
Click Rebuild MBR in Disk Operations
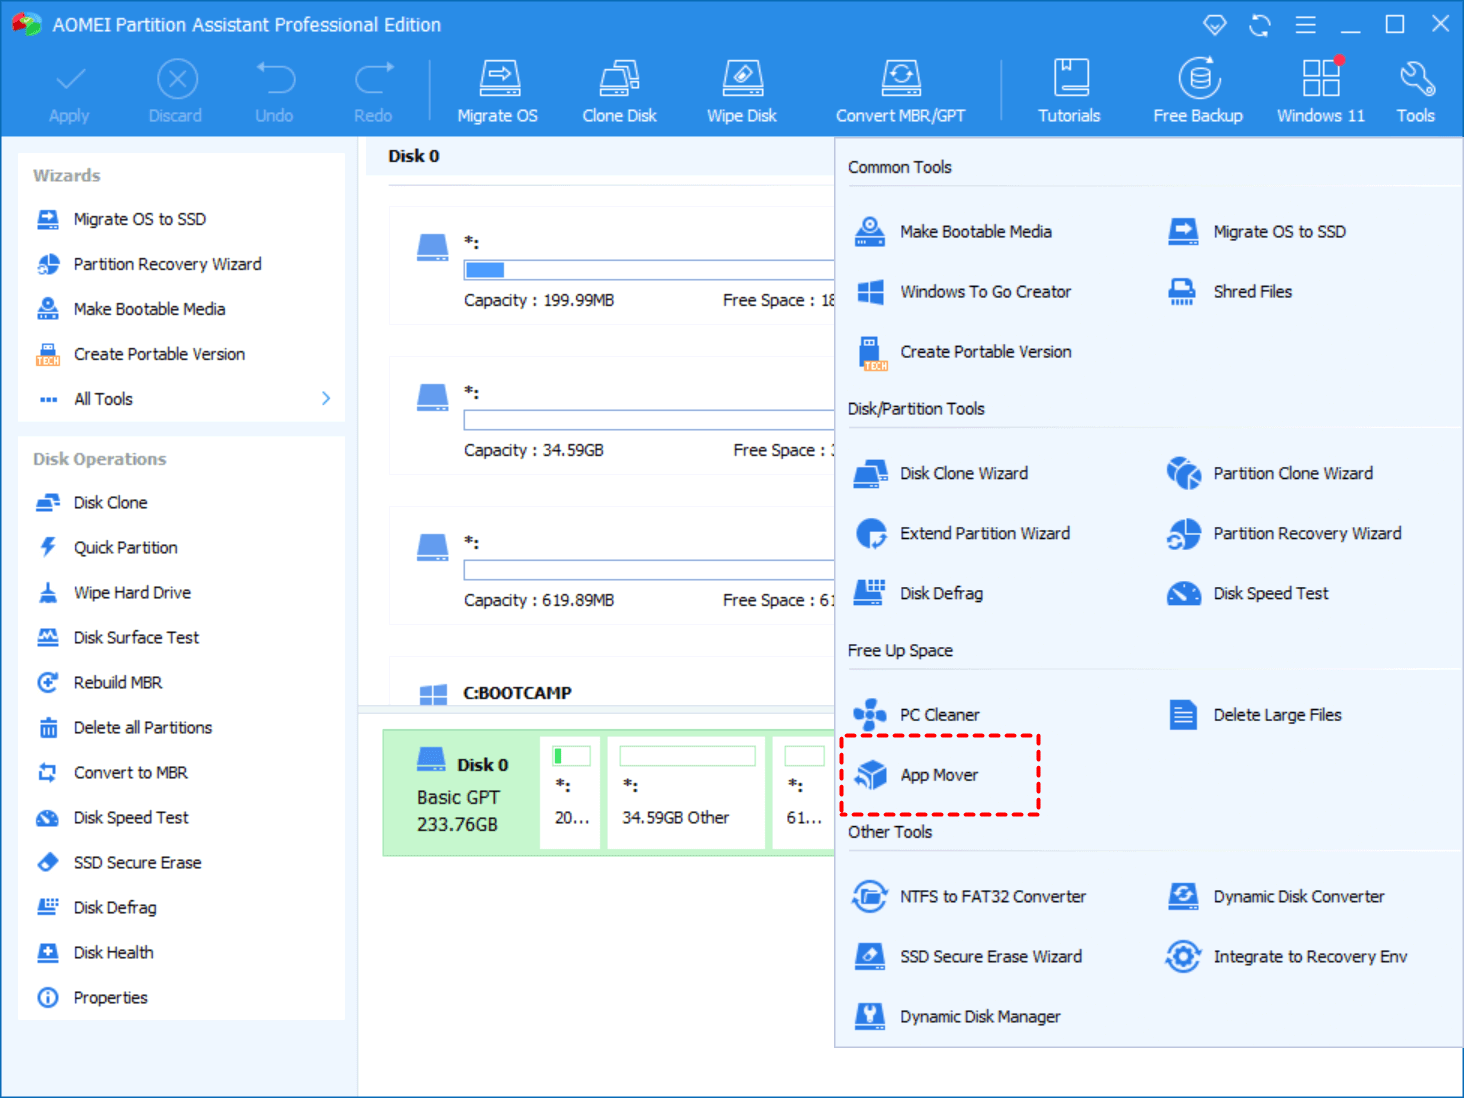(117, 682)
